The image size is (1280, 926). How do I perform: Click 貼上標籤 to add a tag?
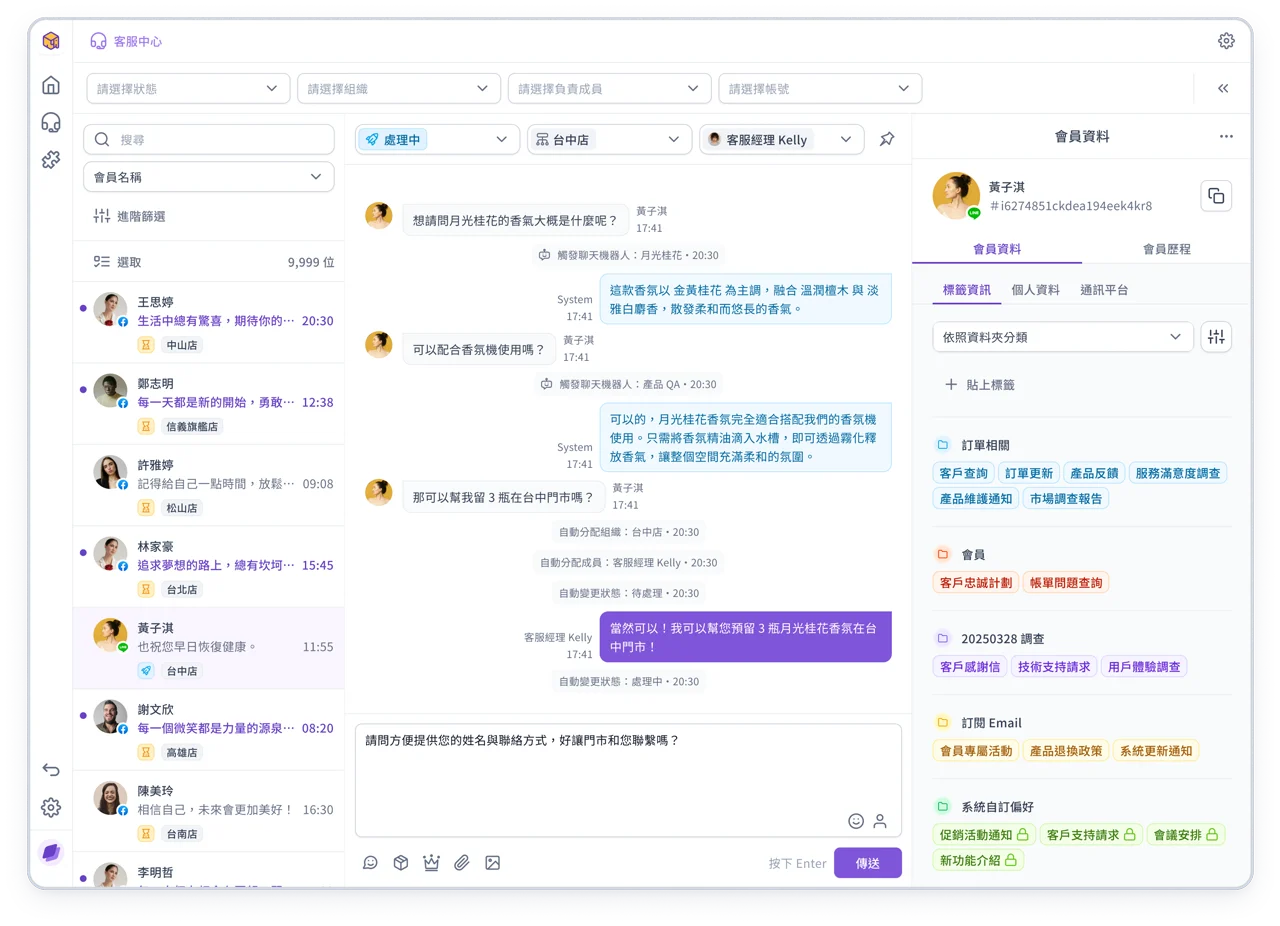point(979,384)
